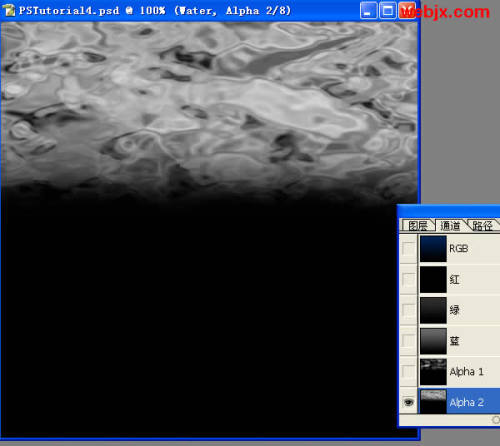The height and width of the screenshot is (446, 500).
Task: Show the Alpha 1 channel visibility box
Action: 408,371
